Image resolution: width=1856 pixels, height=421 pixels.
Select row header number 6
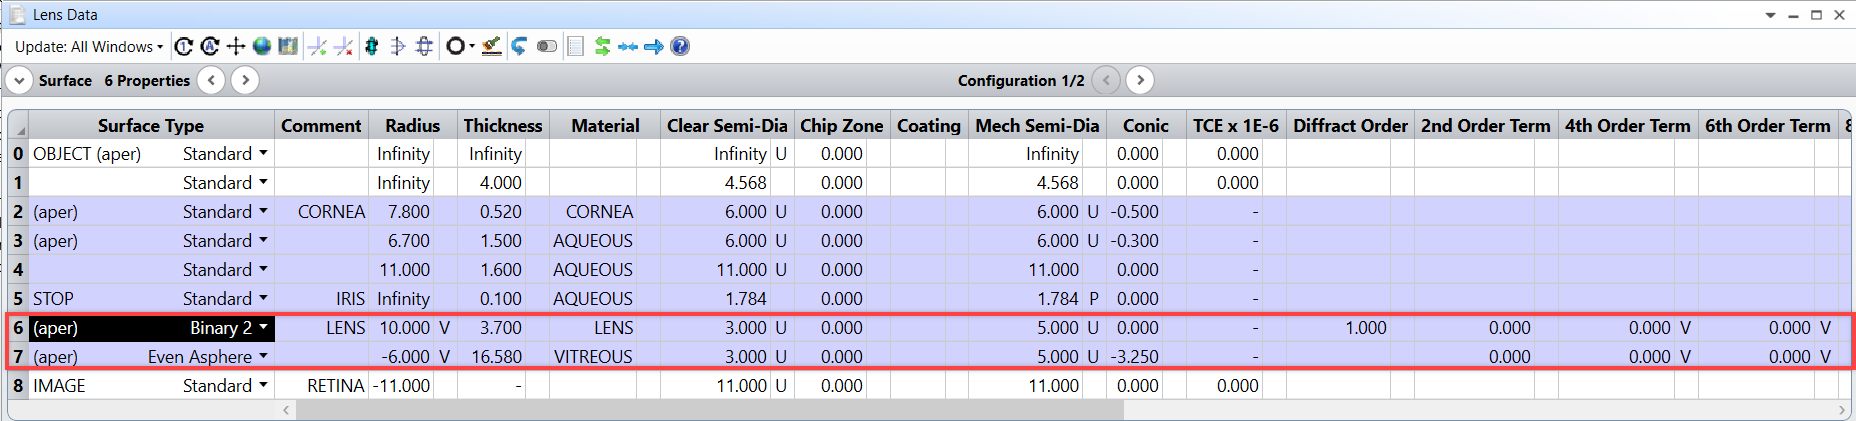coord(18,327)
